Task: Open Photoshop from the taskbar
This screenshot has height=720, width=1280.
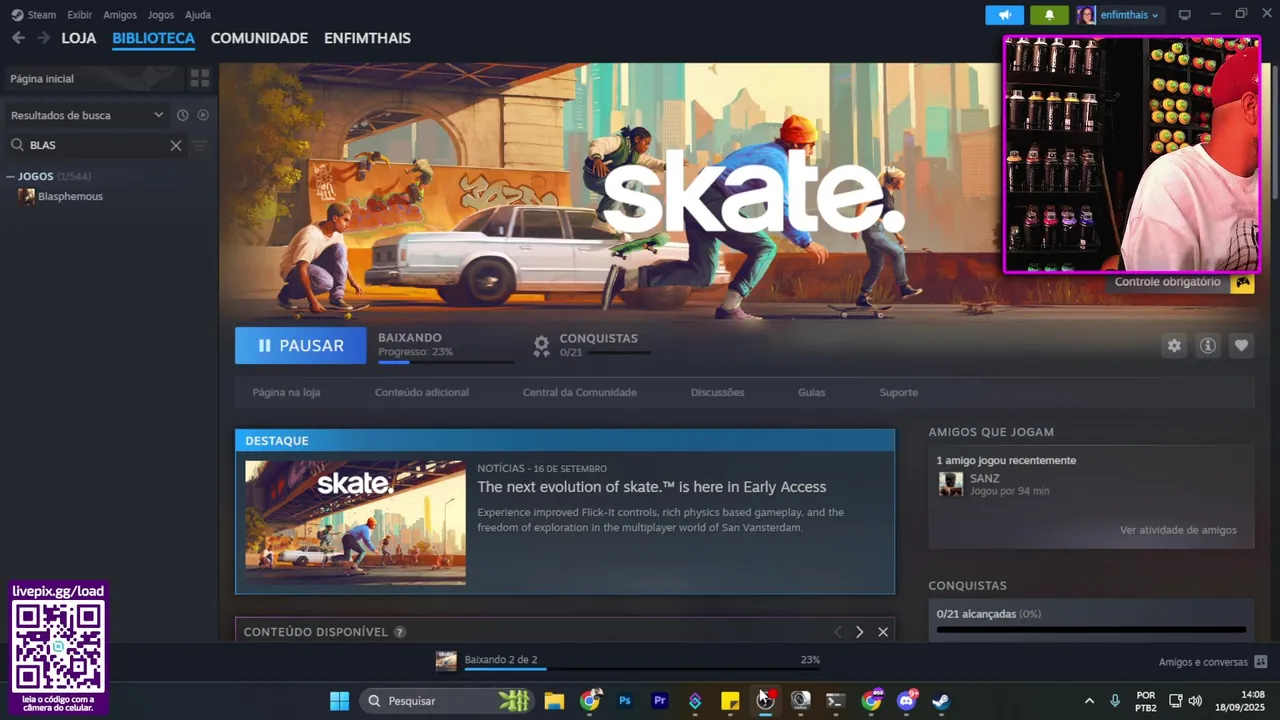Action: [x=625, y=700]
